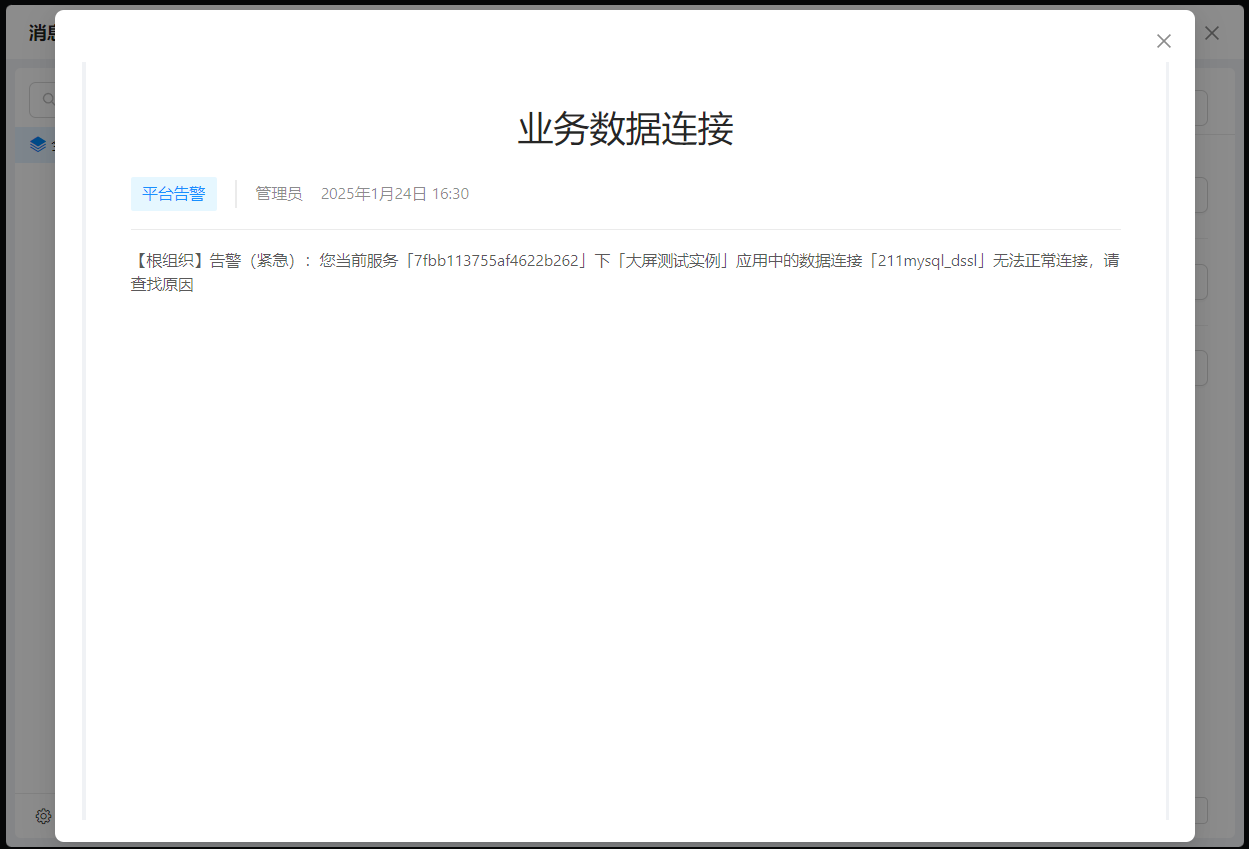The image size is (1249, 849).
Task: Click the 2025年1月24日 16:30 timestamp
Action: point(394,194)
